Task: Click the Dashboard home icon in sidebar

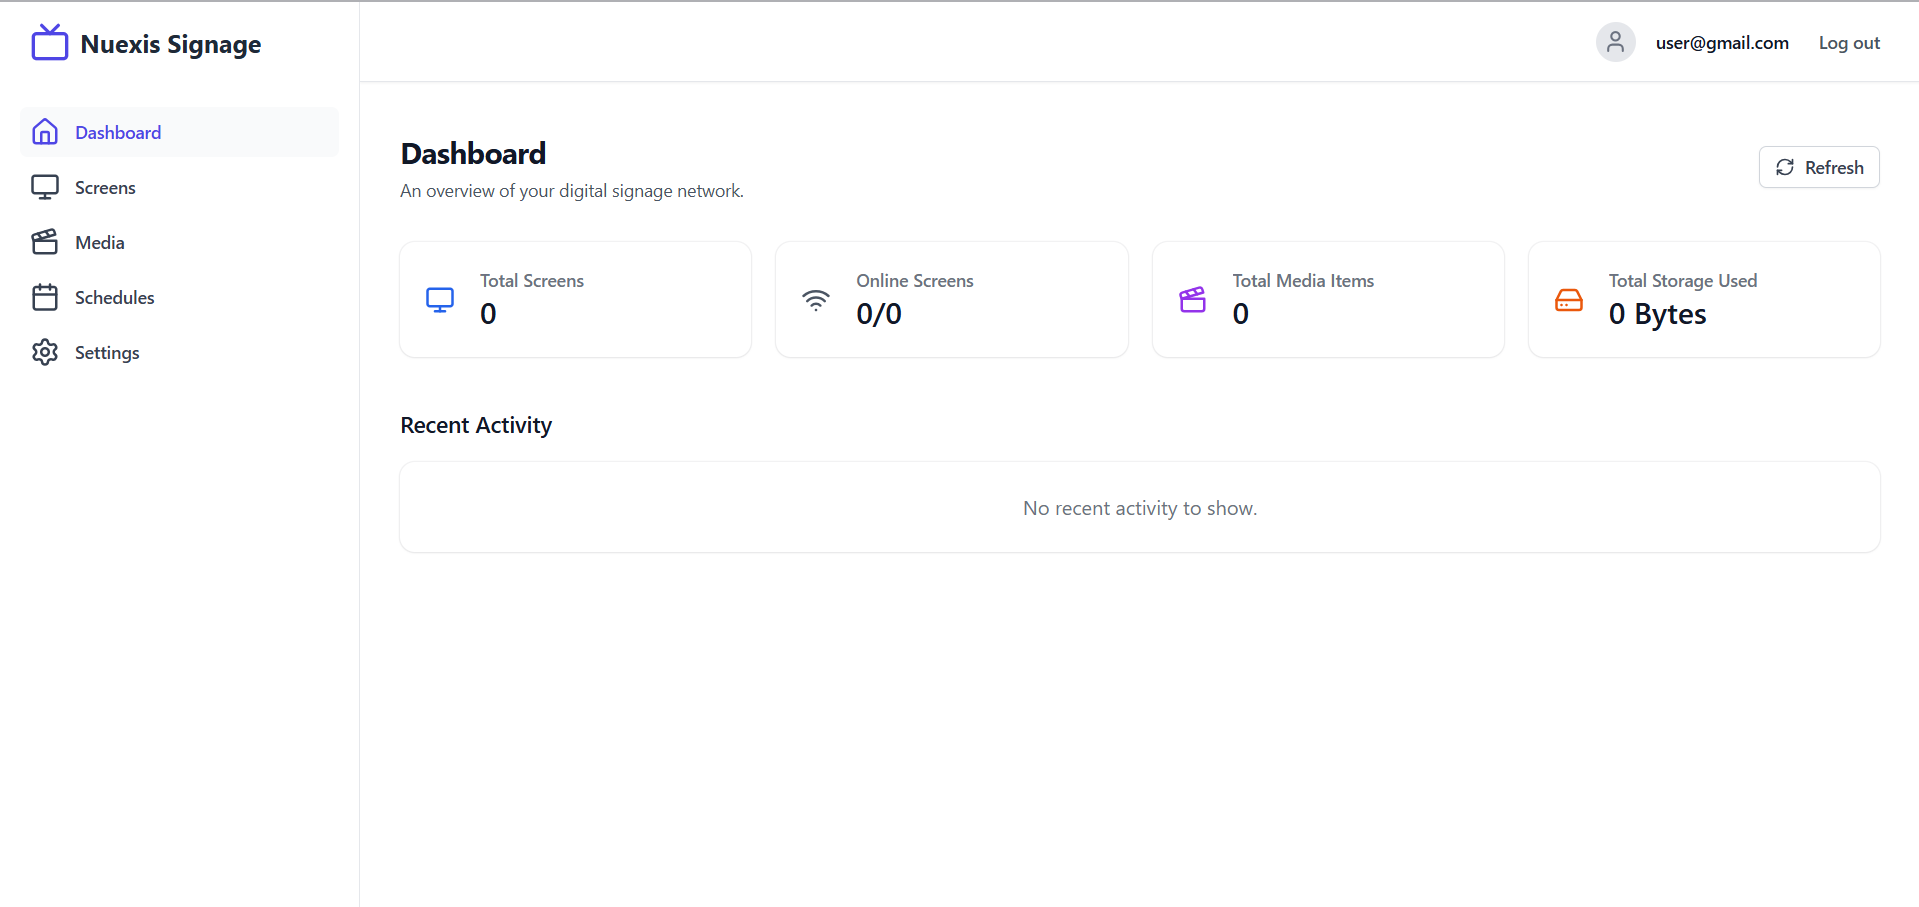Action: [x=45, y=132]
